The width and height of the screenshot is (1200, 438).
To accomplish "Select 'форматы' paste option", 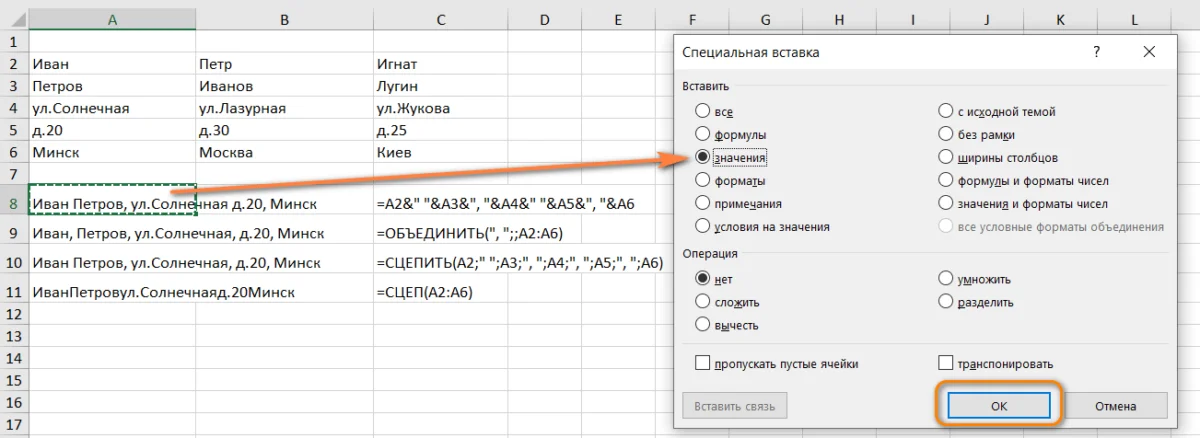I will (x=703, y=181).
